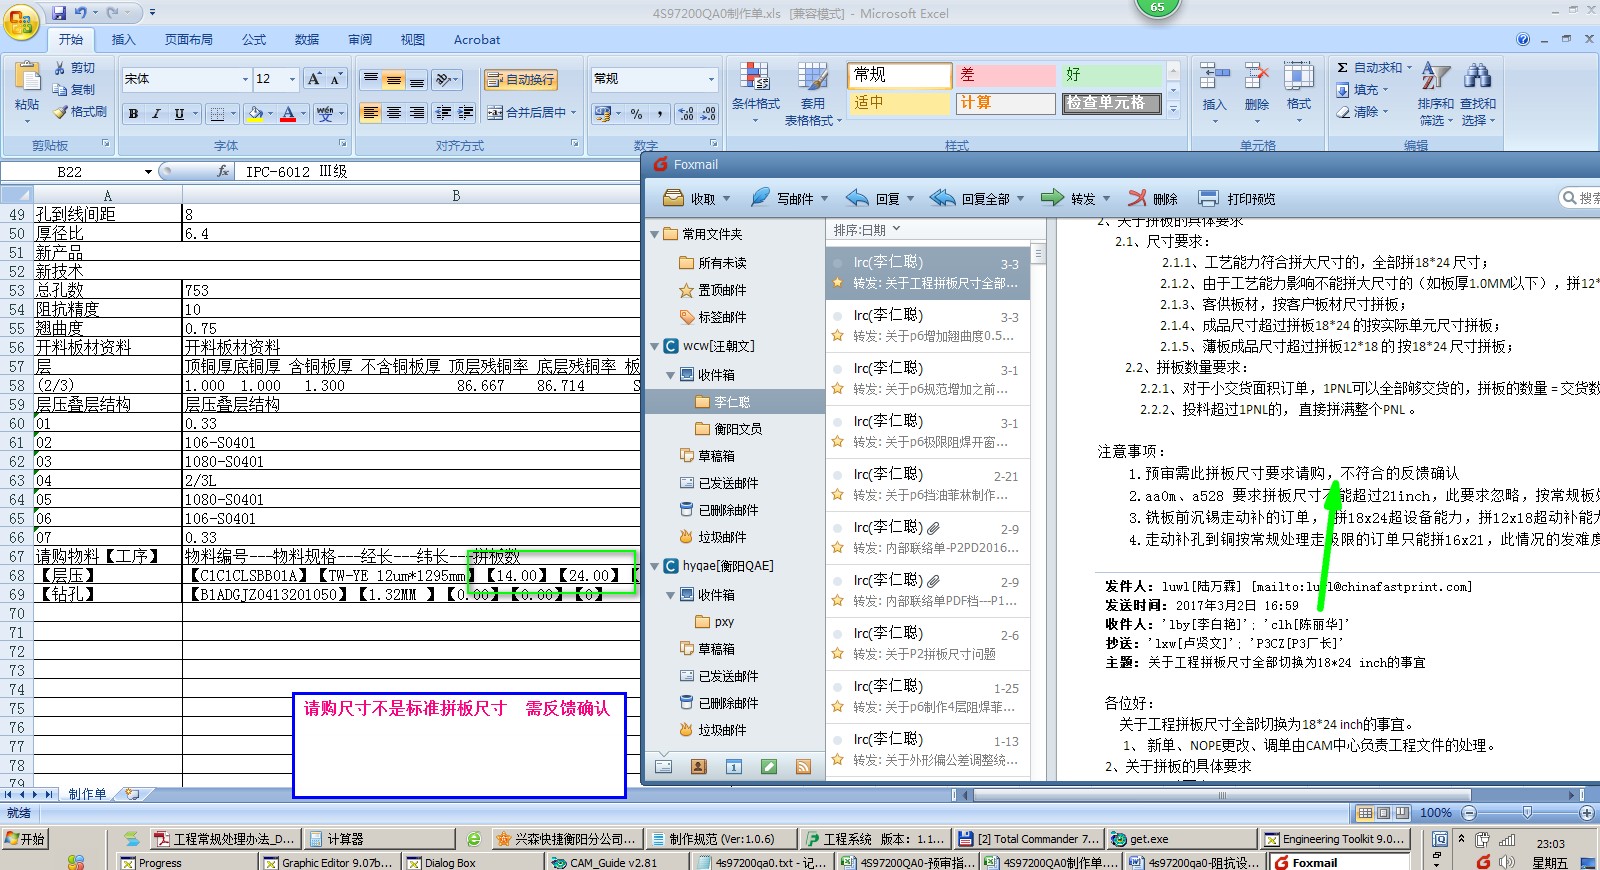Open the number format dropdown showing 常规
This screenshot has width=1600, height=870.
point(711,79)
